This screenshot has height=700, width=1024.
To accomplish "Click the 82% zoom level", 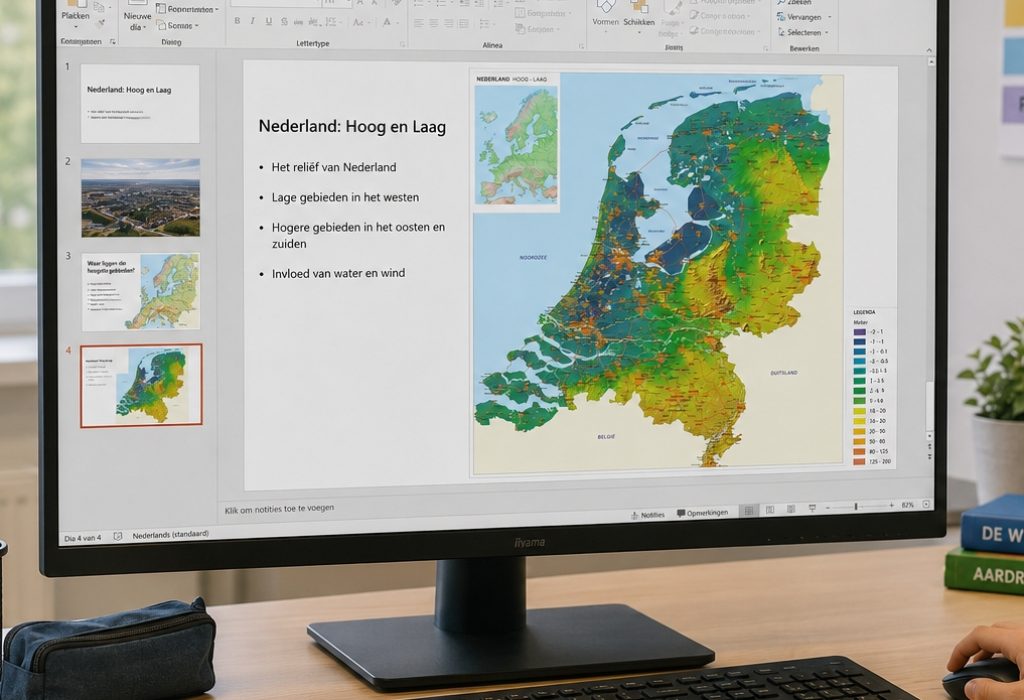I will coord(908,505).
